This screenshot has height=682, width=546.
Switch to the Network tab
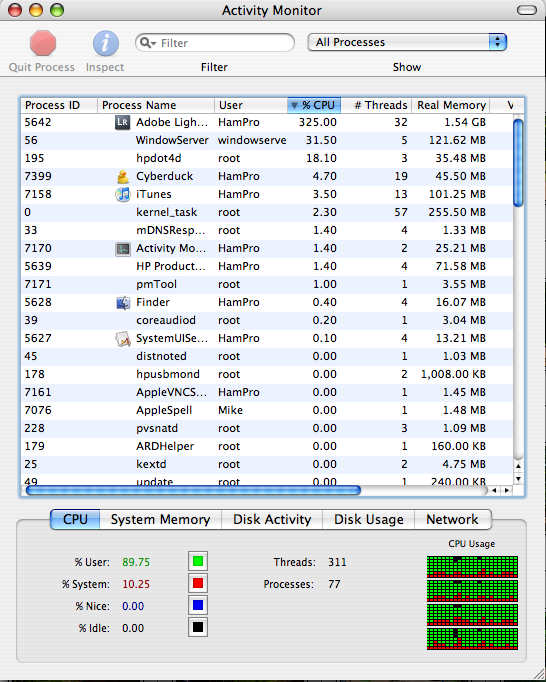point(452,519)
